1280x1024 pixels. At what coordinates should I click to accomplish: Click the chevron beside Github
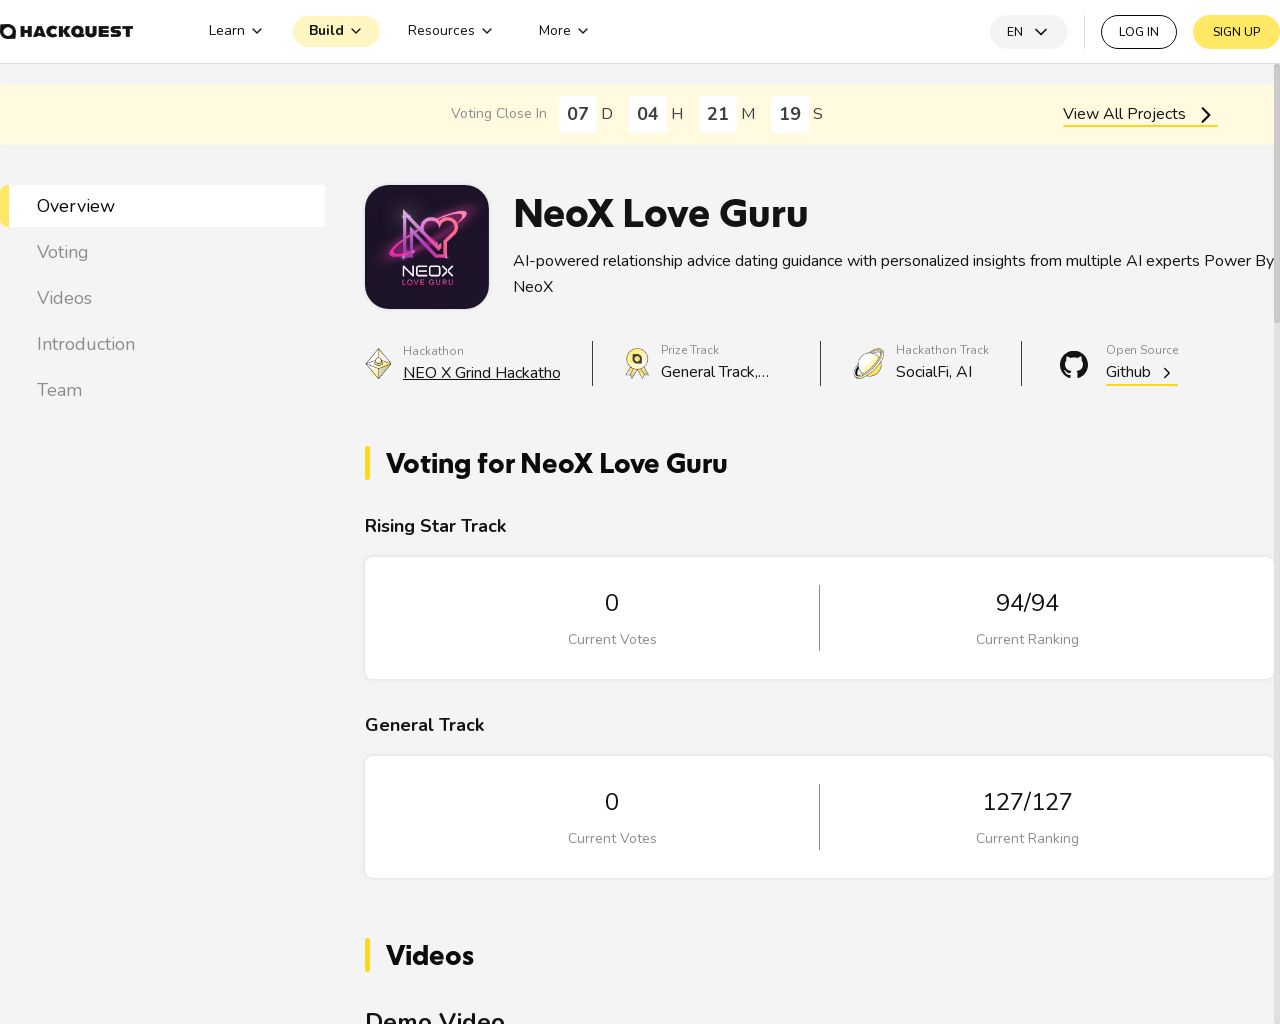click(x=1166, y=373)
